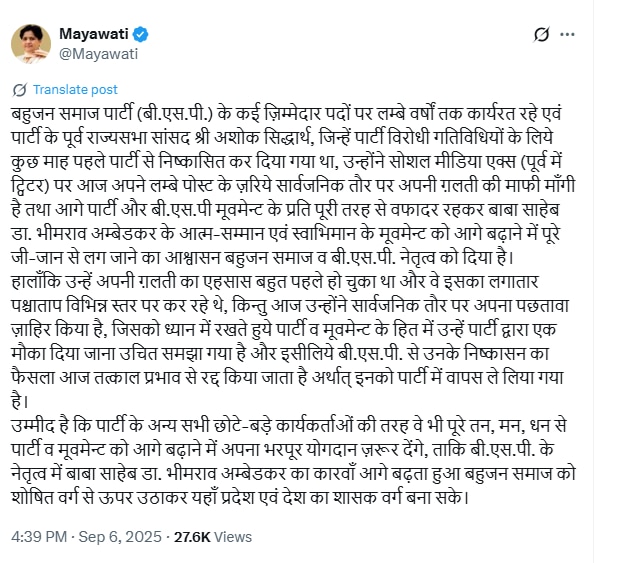This screenshot has height=563, width=623.
Task: Open the three-dot More options menu
Action: pyautogui.click(x=567, y=34)
